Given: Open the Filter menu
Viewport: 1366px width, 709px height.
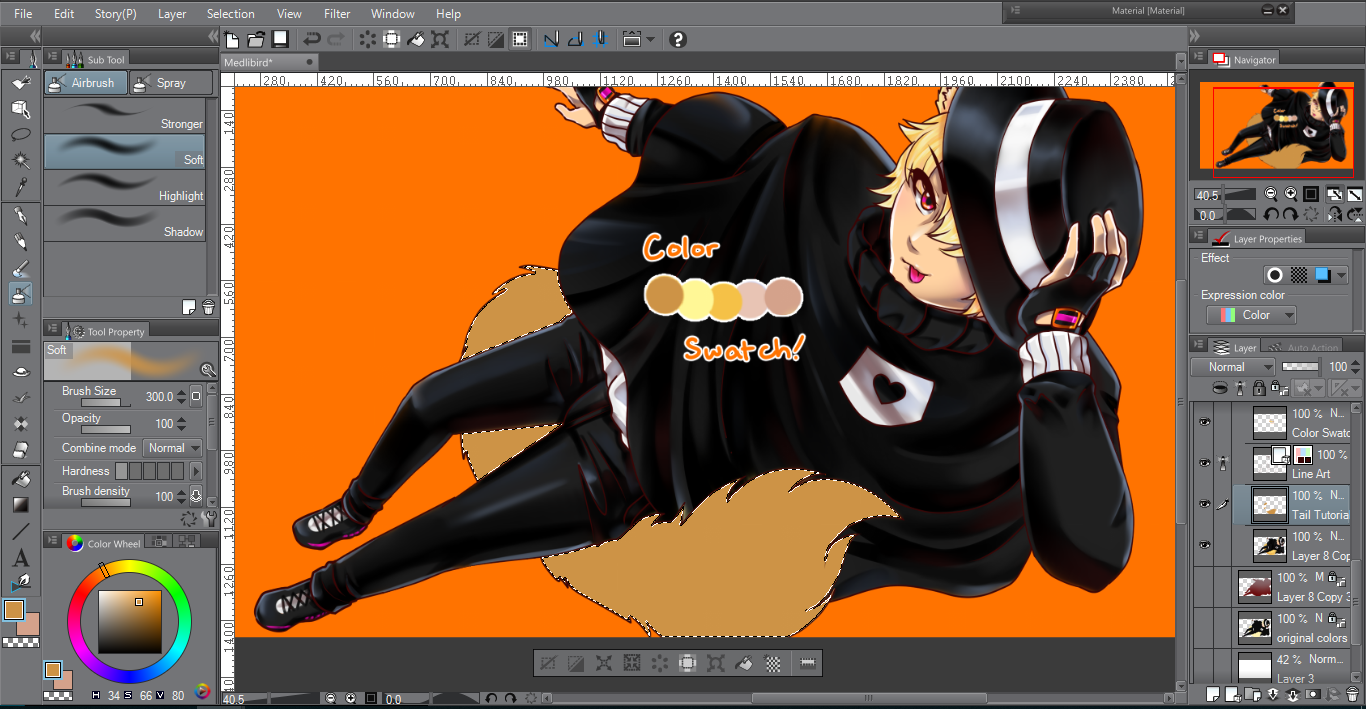Looking at the screenshot, I should point(337,14).
